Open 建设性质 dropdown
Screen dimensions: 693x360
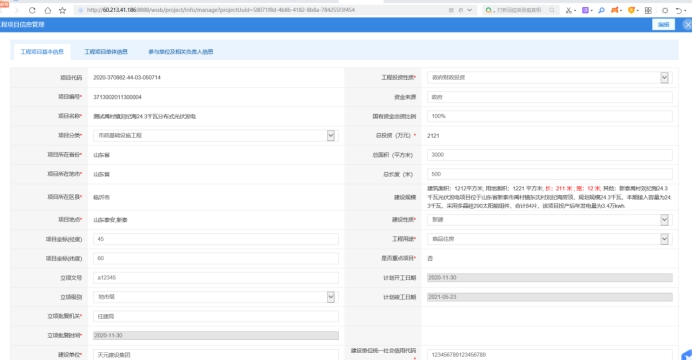(549, 220)
